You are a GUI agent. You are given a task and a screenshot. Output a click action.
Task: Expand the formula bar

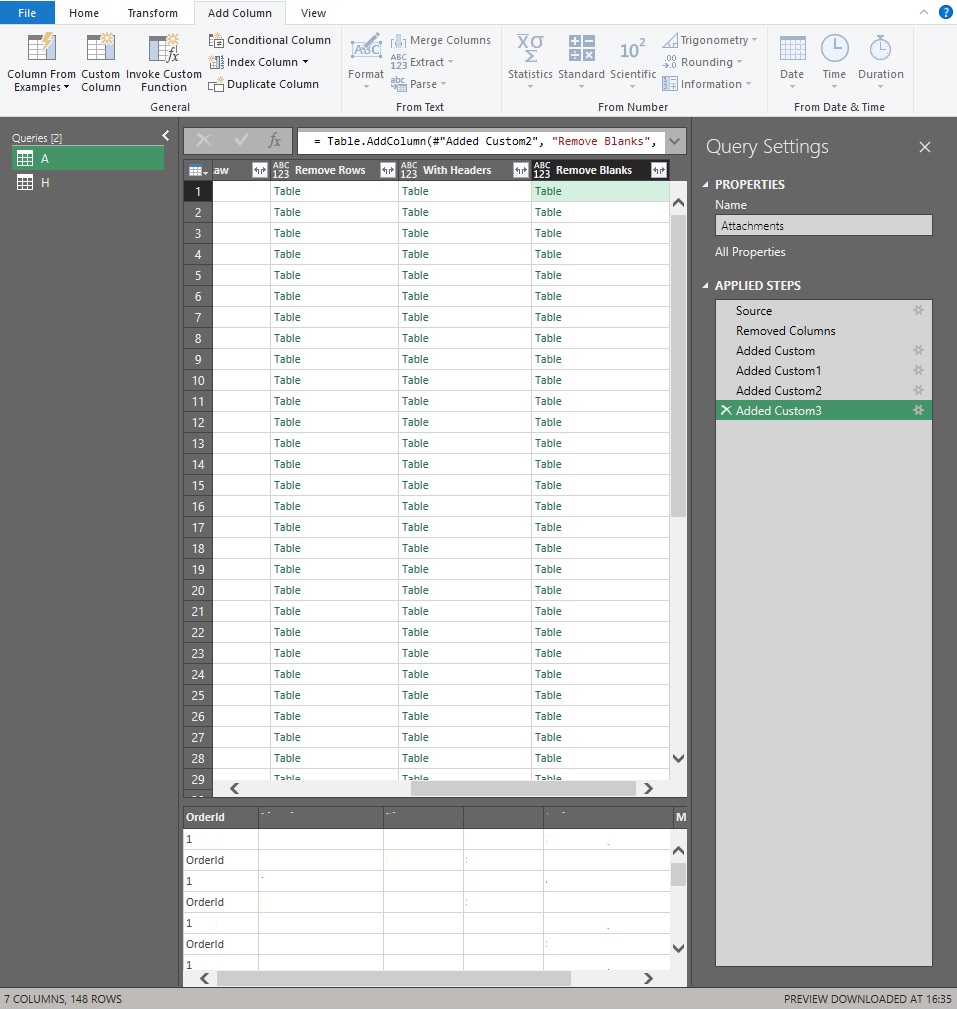coord(675,141)
